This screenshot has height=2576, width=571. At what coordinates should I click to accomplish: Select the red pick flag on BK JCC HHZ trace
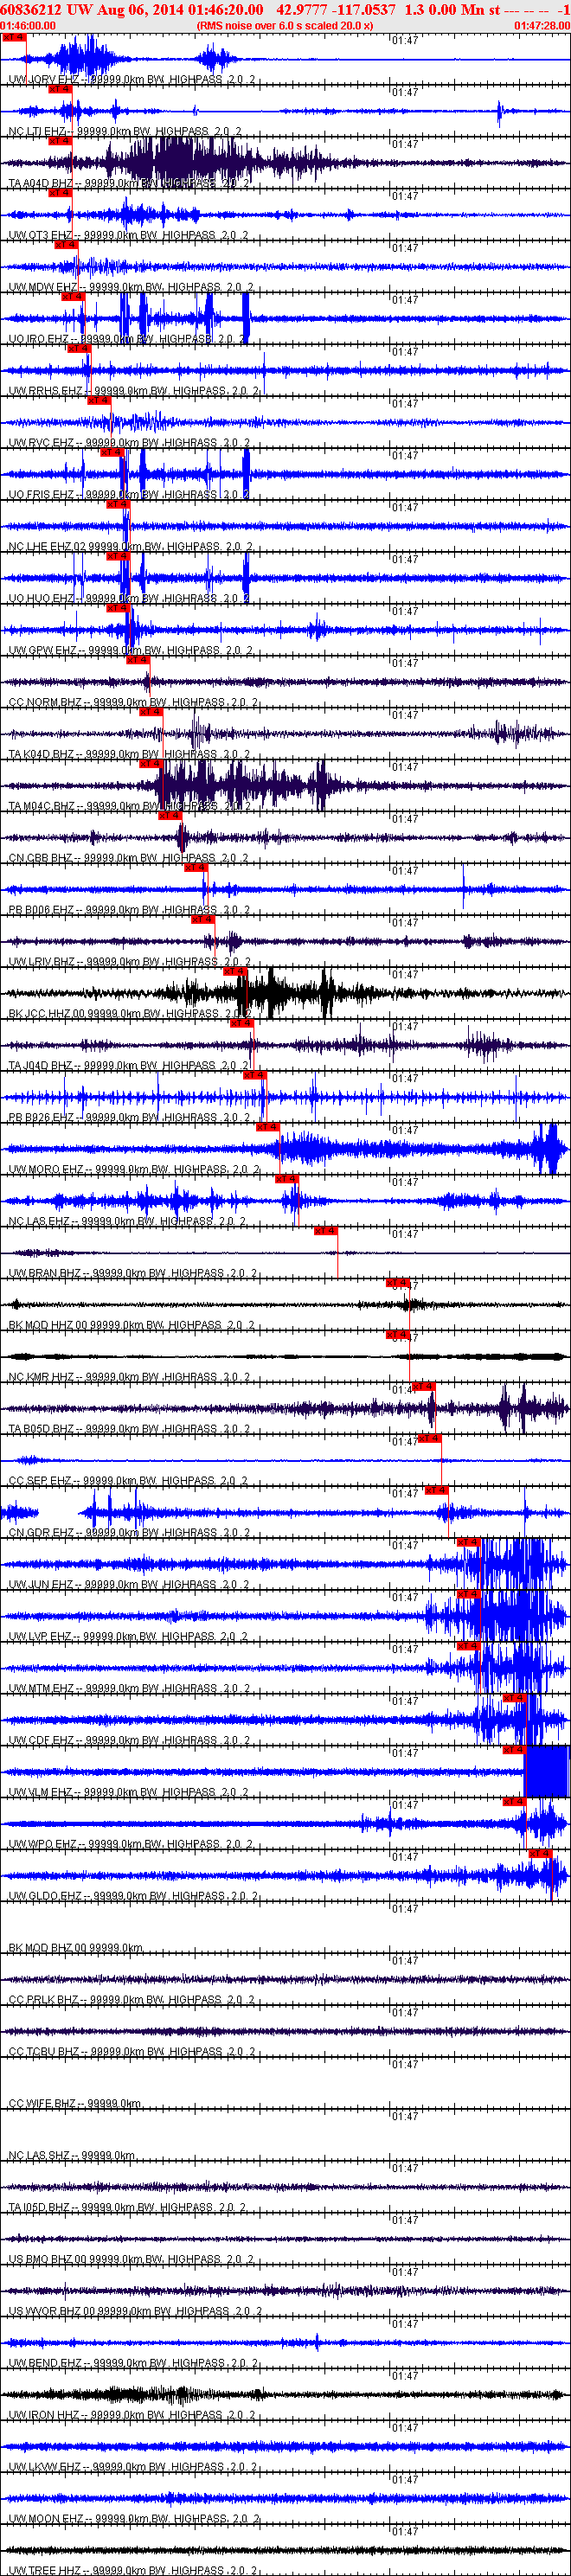(x=235, y=971)
